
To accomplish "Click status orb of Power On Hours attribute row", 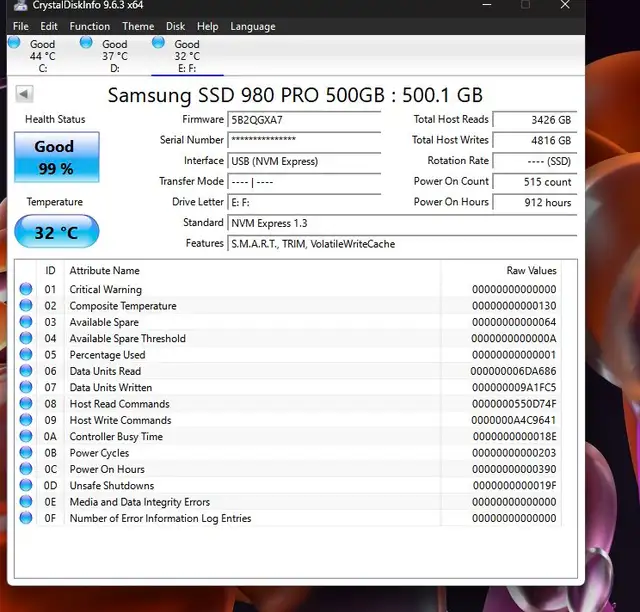I will click(x=26, y=468).
